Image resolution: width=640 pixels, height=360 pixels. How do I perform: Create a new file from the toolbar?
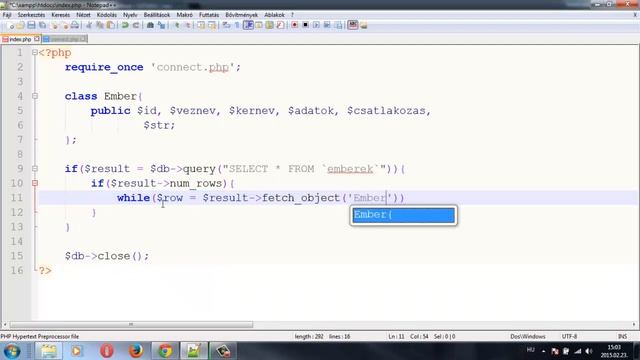pos(11,25)
